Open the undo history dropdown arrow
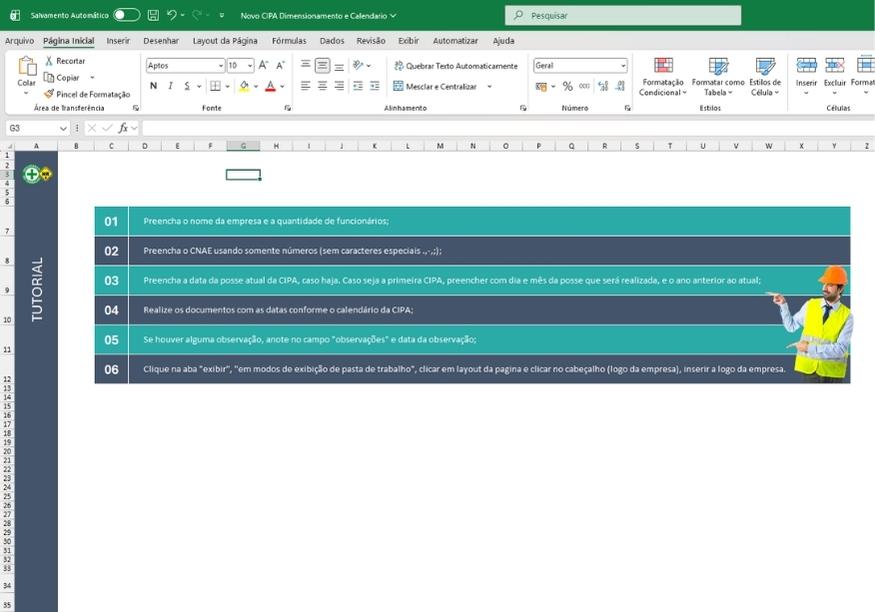This screenshot has height=612, width=875. point(182,16)
